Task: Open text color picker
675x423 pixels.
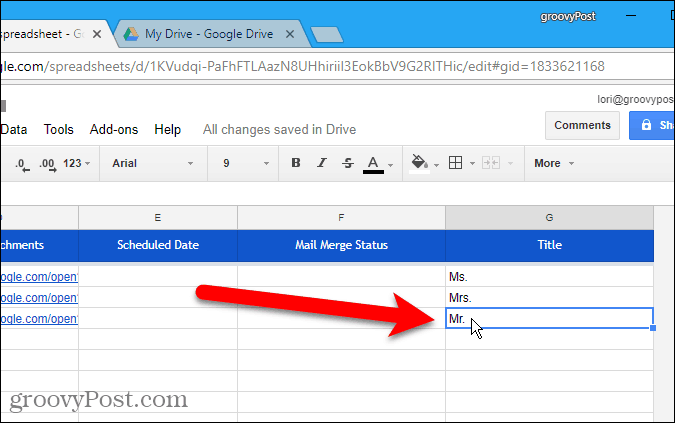Action: [373, 164]
